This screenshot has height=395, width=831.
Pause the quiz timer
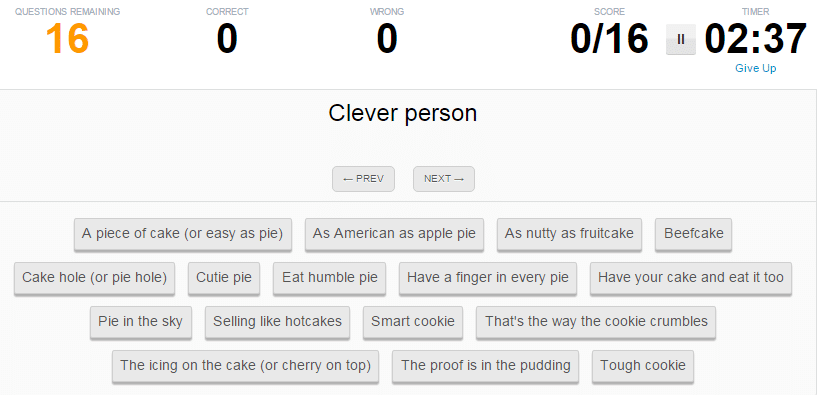click(681, 39)
